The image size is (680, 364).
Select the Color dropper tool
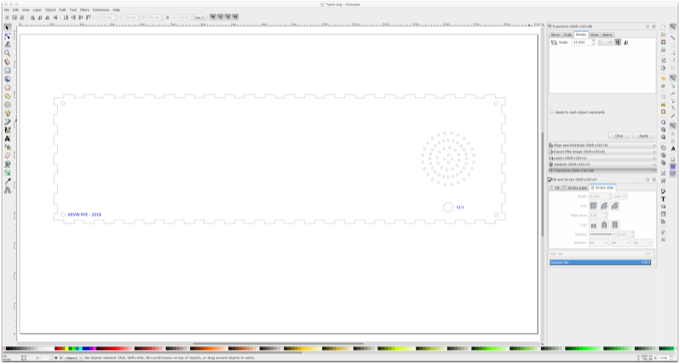7,181
